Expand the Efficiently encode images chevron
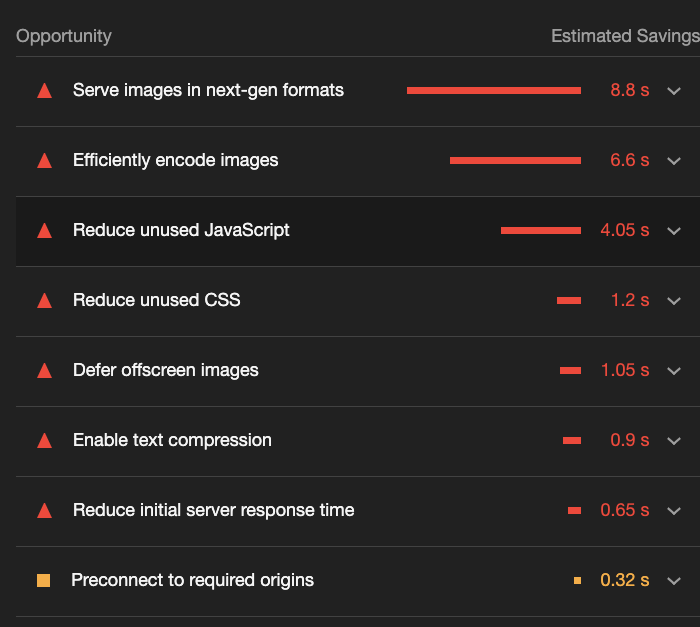The height and width of the screenshot is (627, 700). [x=674, y=161]
